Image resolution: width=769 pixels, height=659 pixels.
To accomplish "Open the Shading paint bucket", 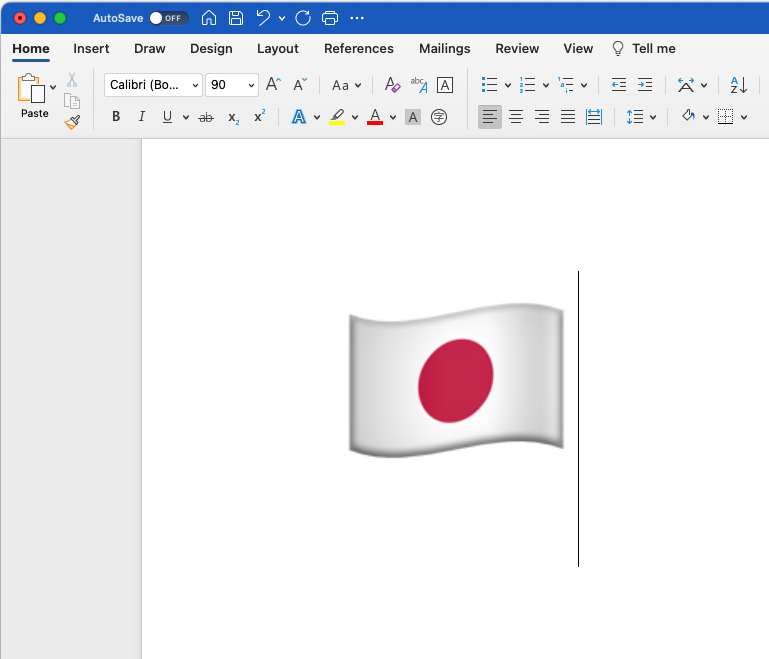I will (x=689, y=116).
